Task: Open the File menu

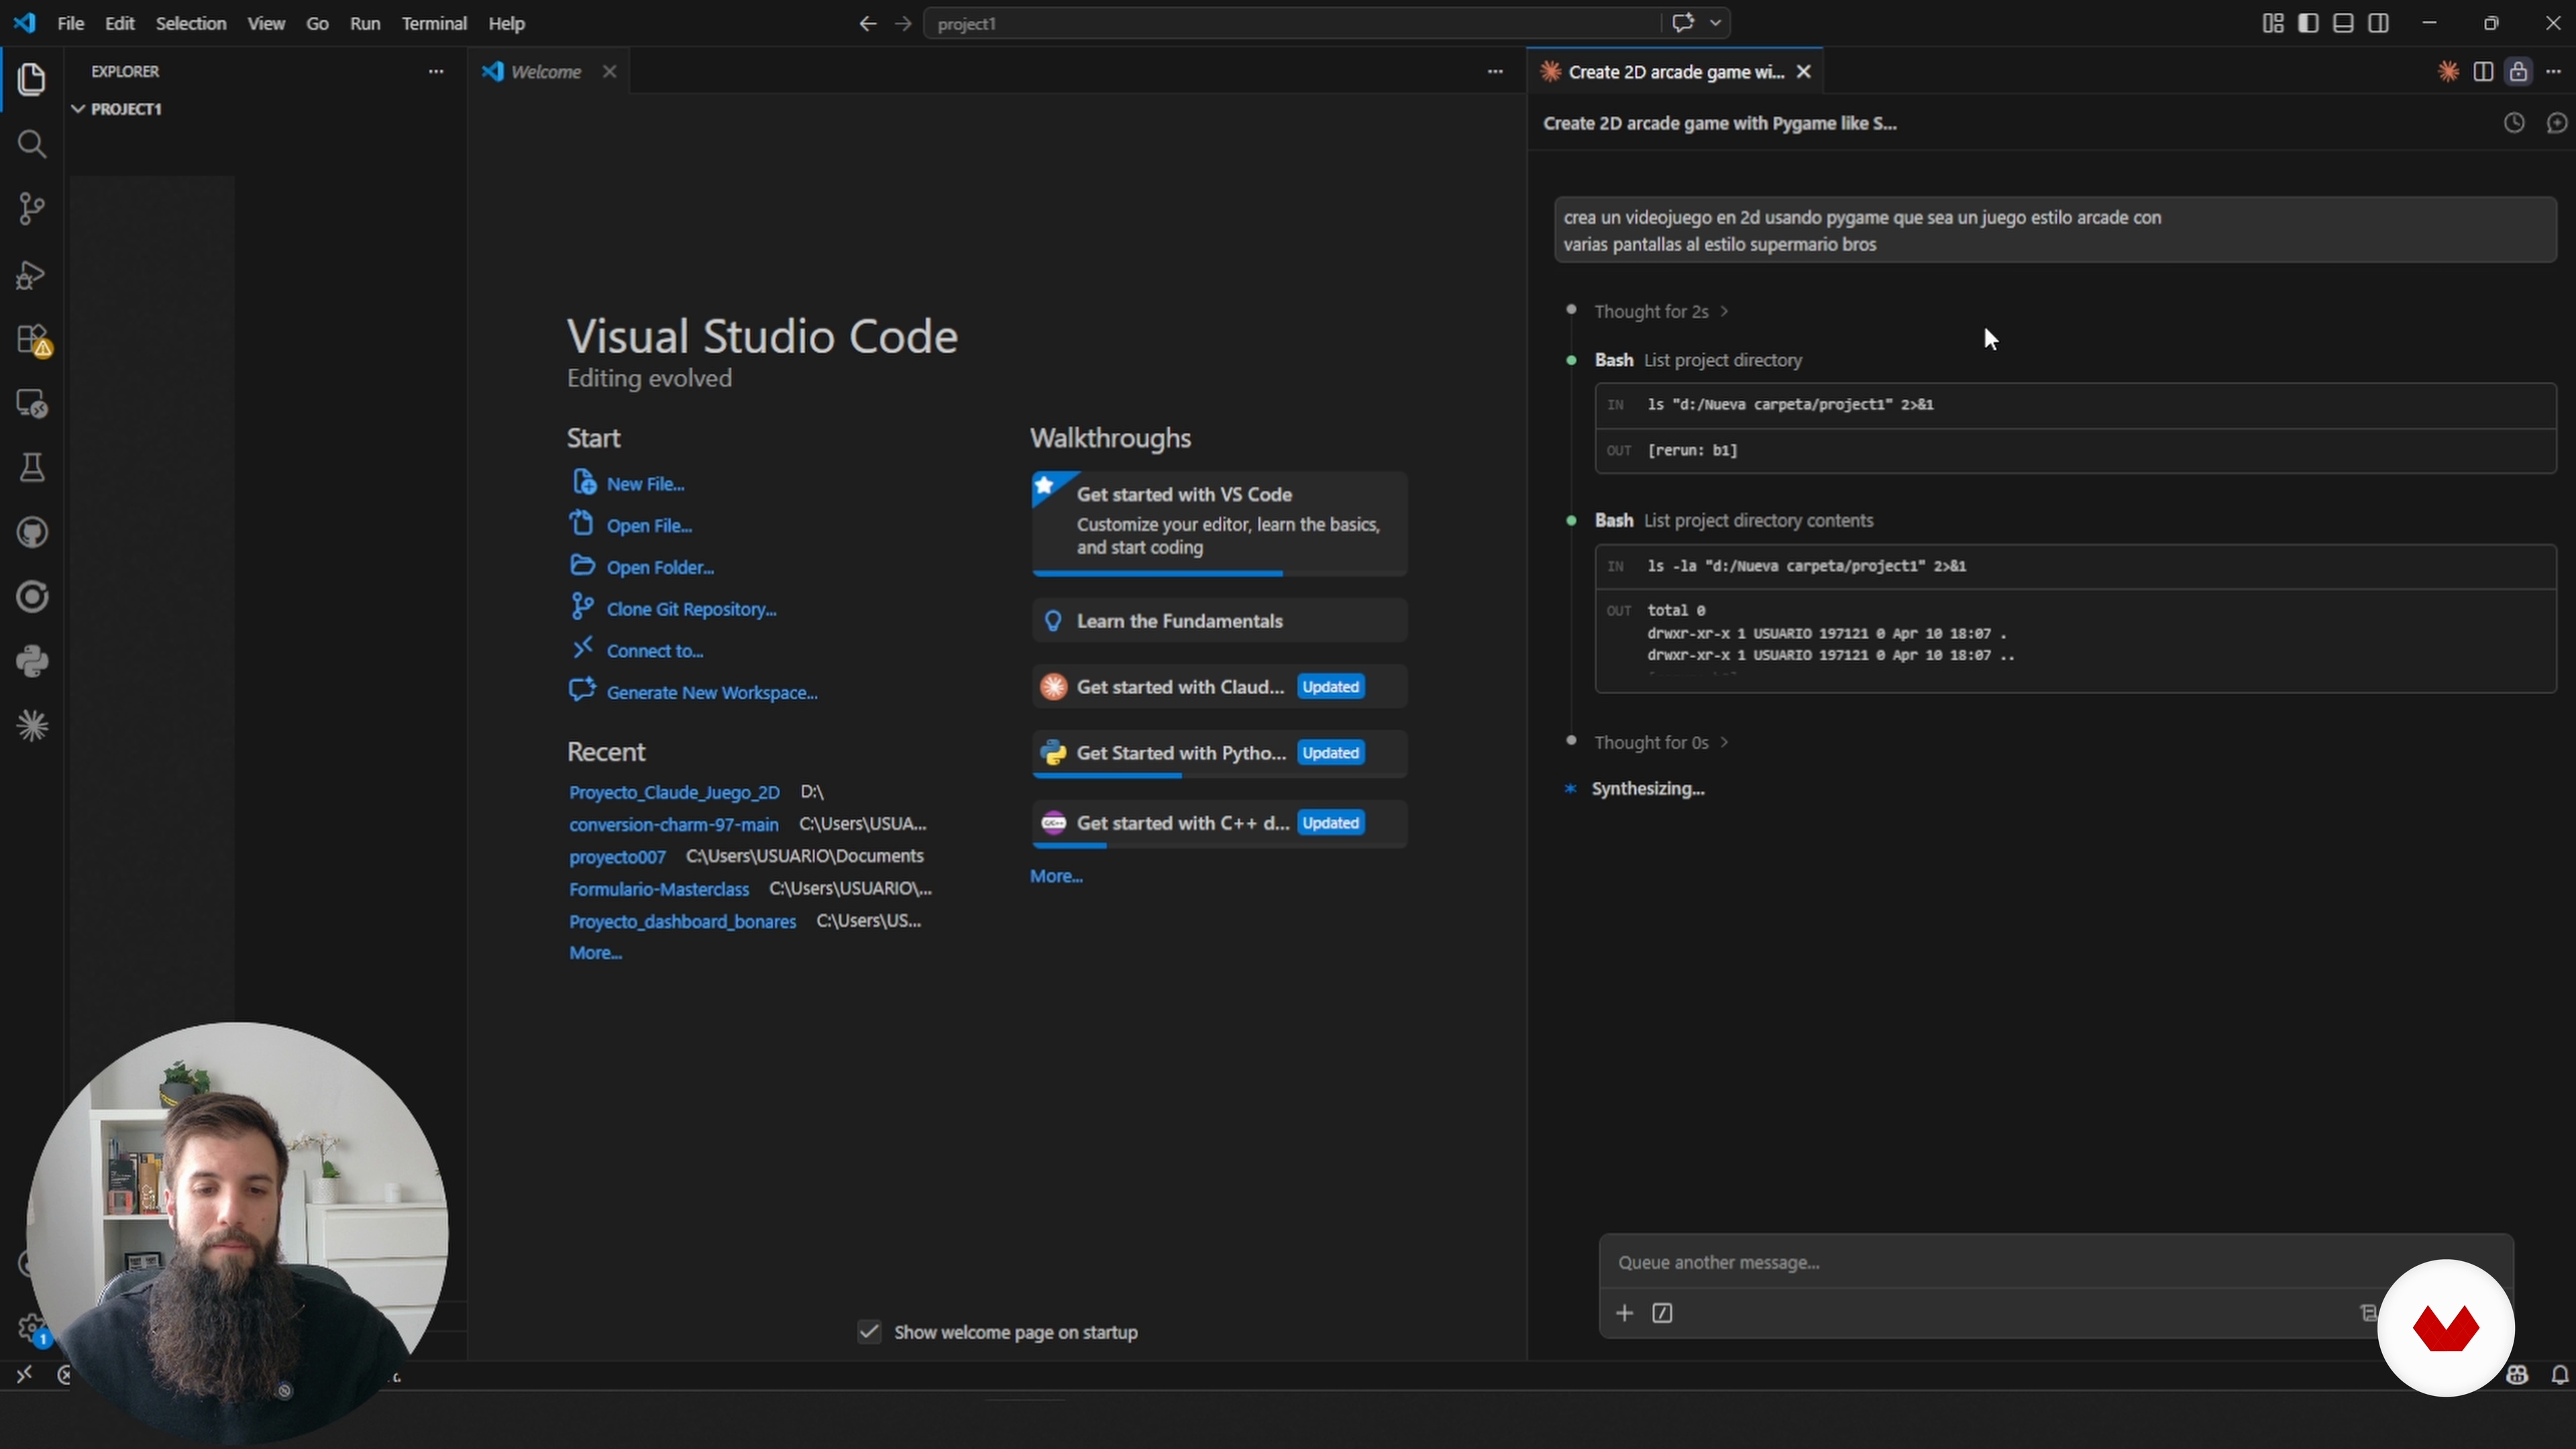Action: point(70,23)
